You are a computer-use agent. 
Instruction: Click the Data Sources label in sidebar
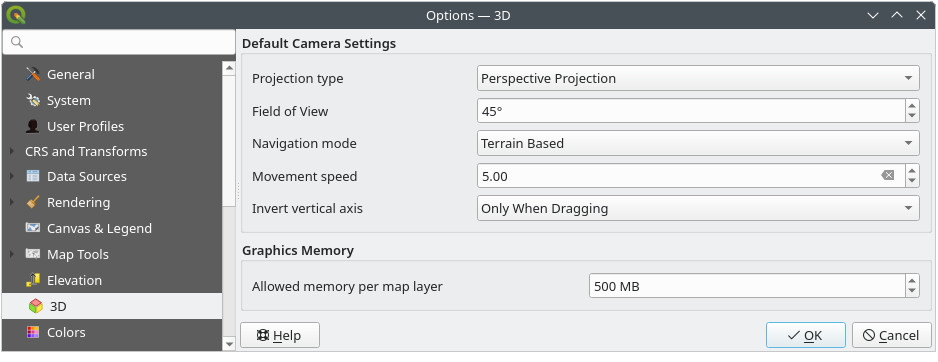(x=87, y=177)
